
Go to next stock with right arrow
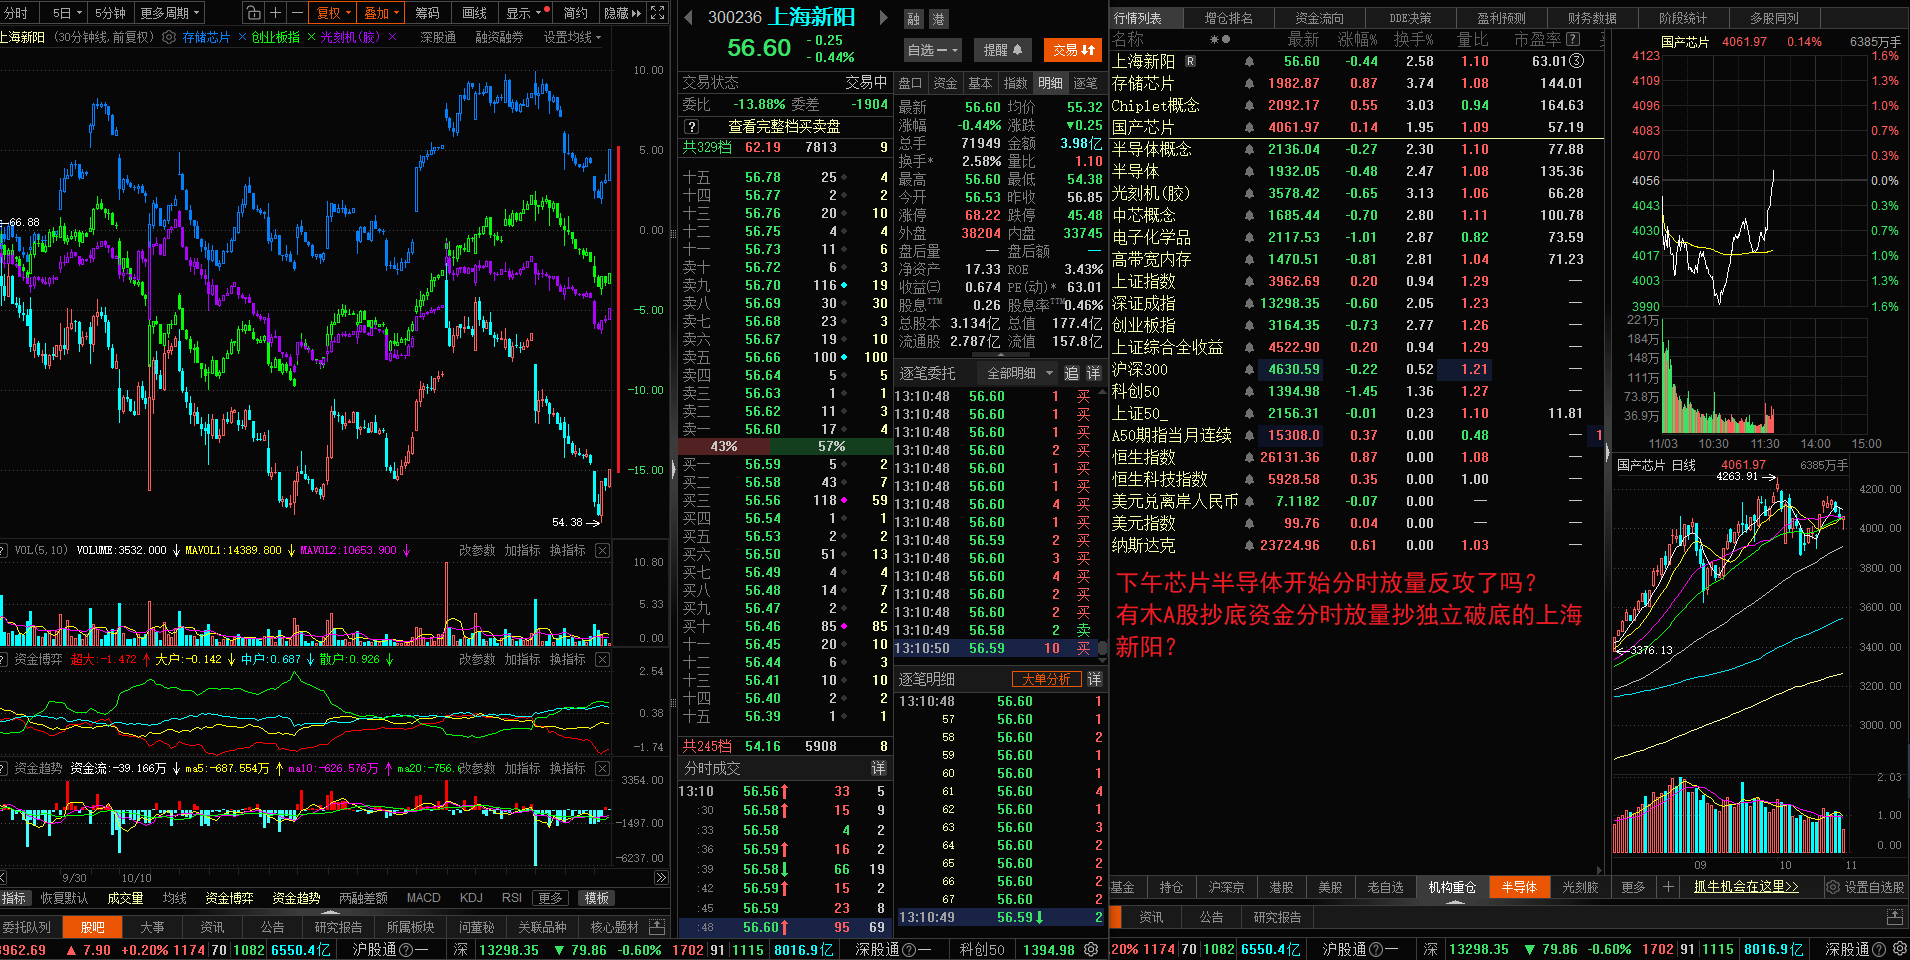tap(883, 18)
